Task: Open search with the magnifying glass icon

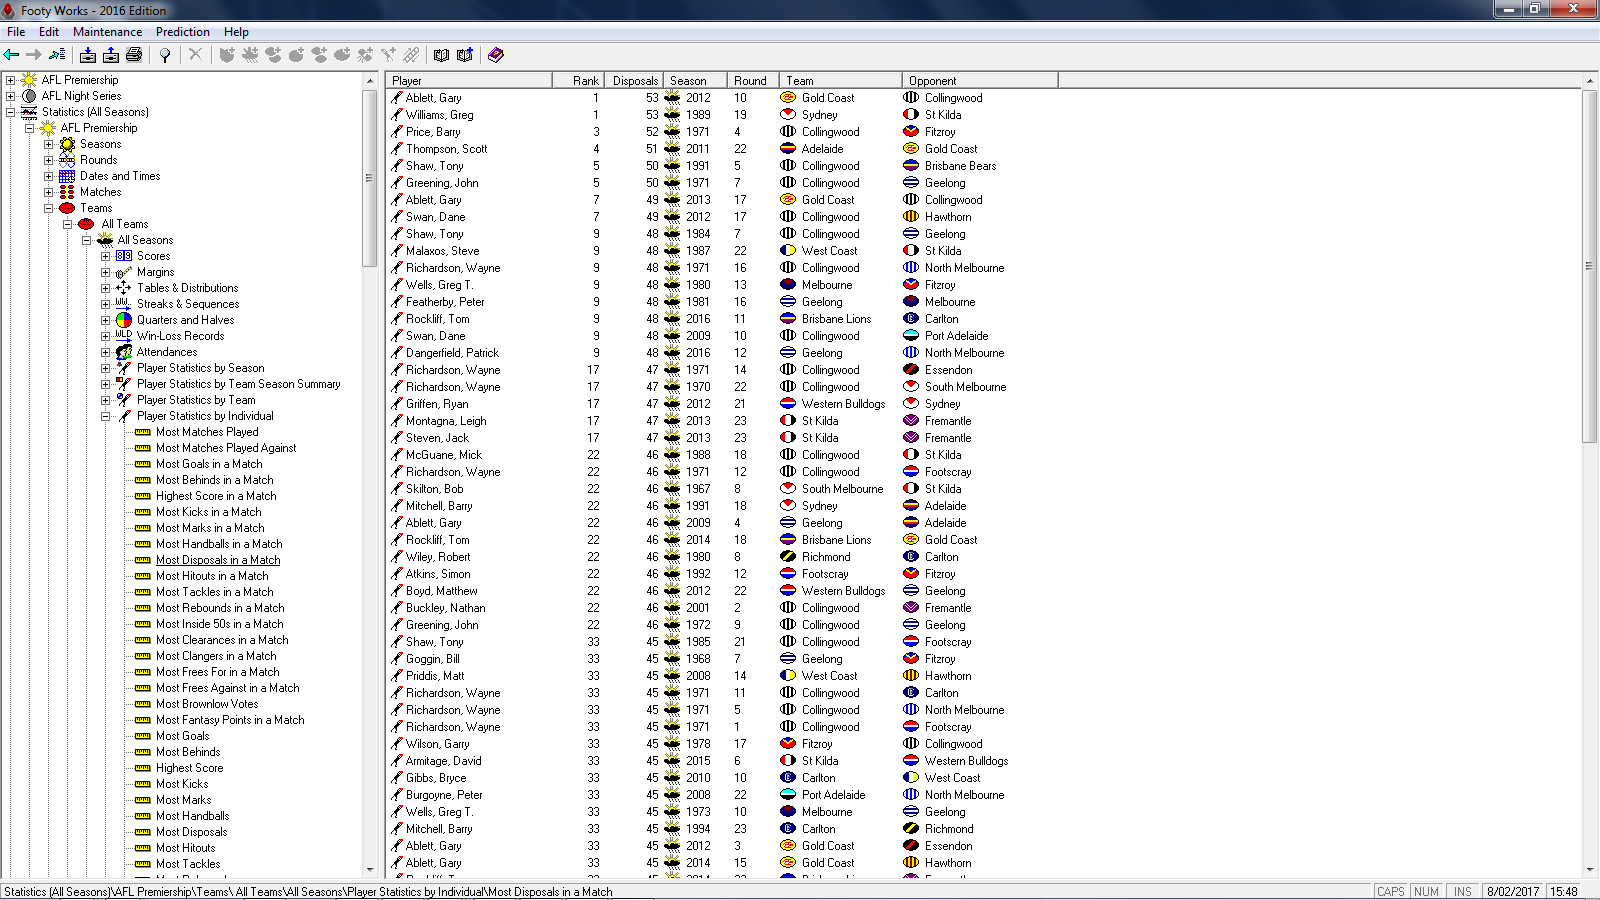Action: [165, 55]
